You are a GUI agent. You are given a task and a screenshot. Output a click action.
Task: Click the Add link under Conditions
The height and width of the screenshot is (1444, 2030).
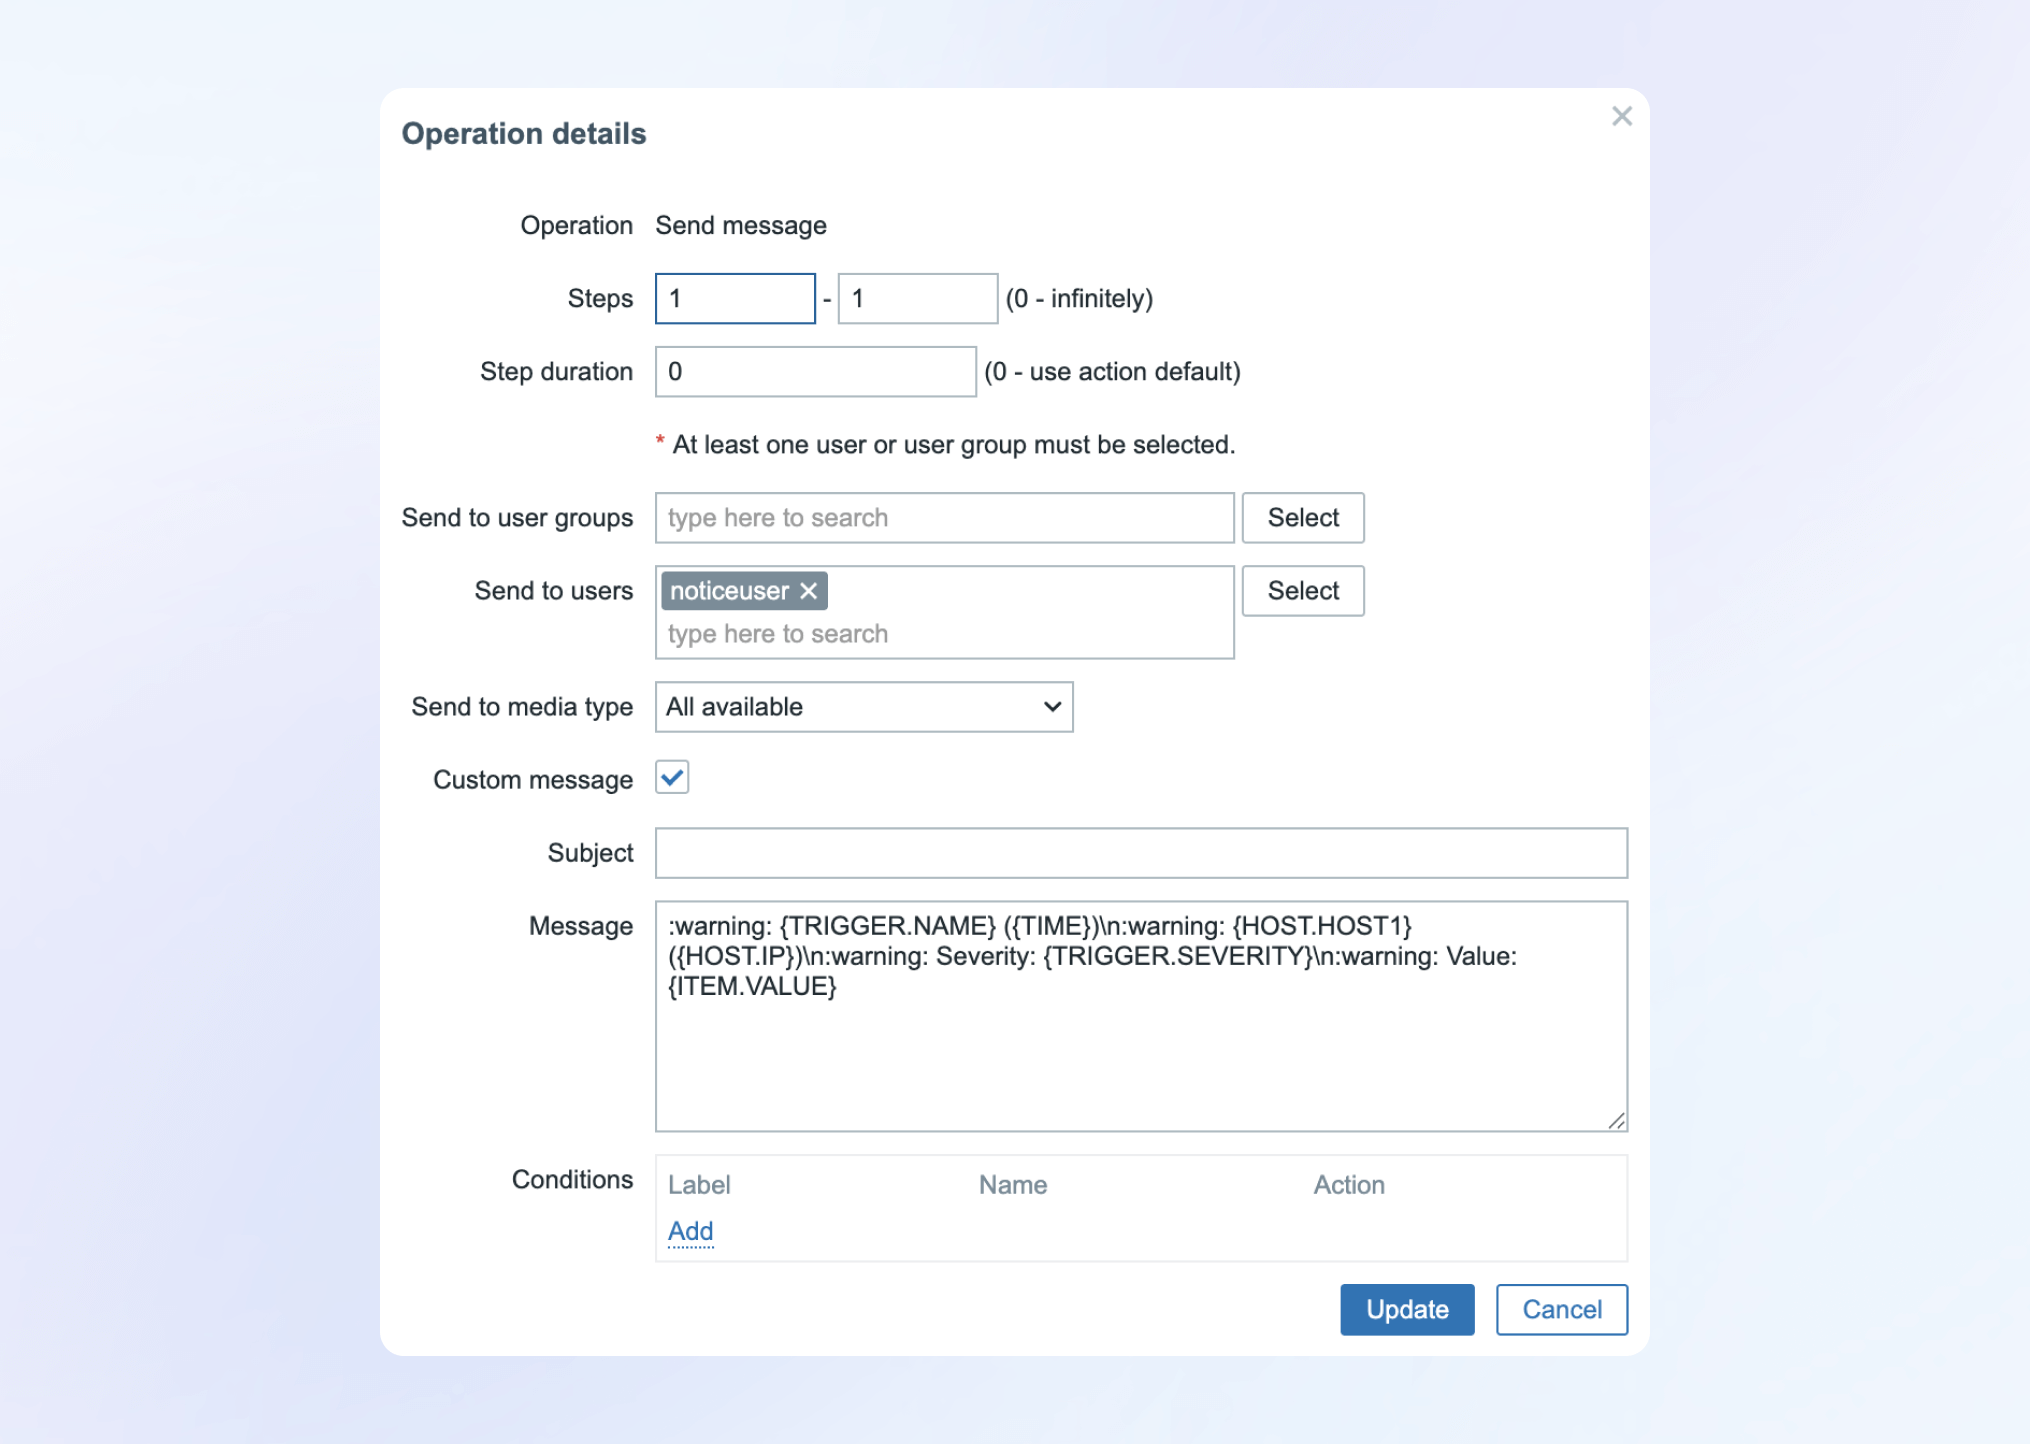(x=690, y=1231)
